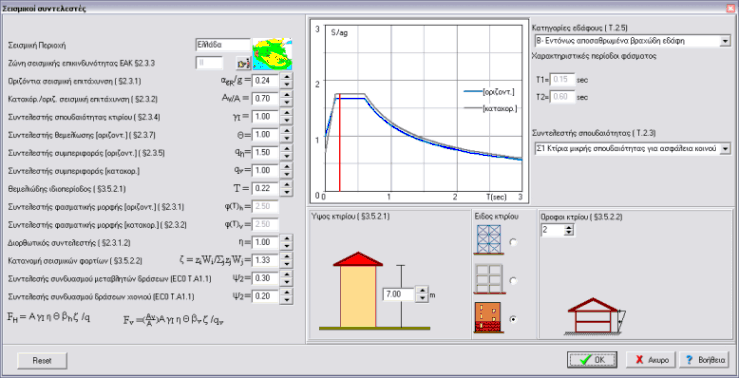Select the steel frame building icon

pos(489,239)
